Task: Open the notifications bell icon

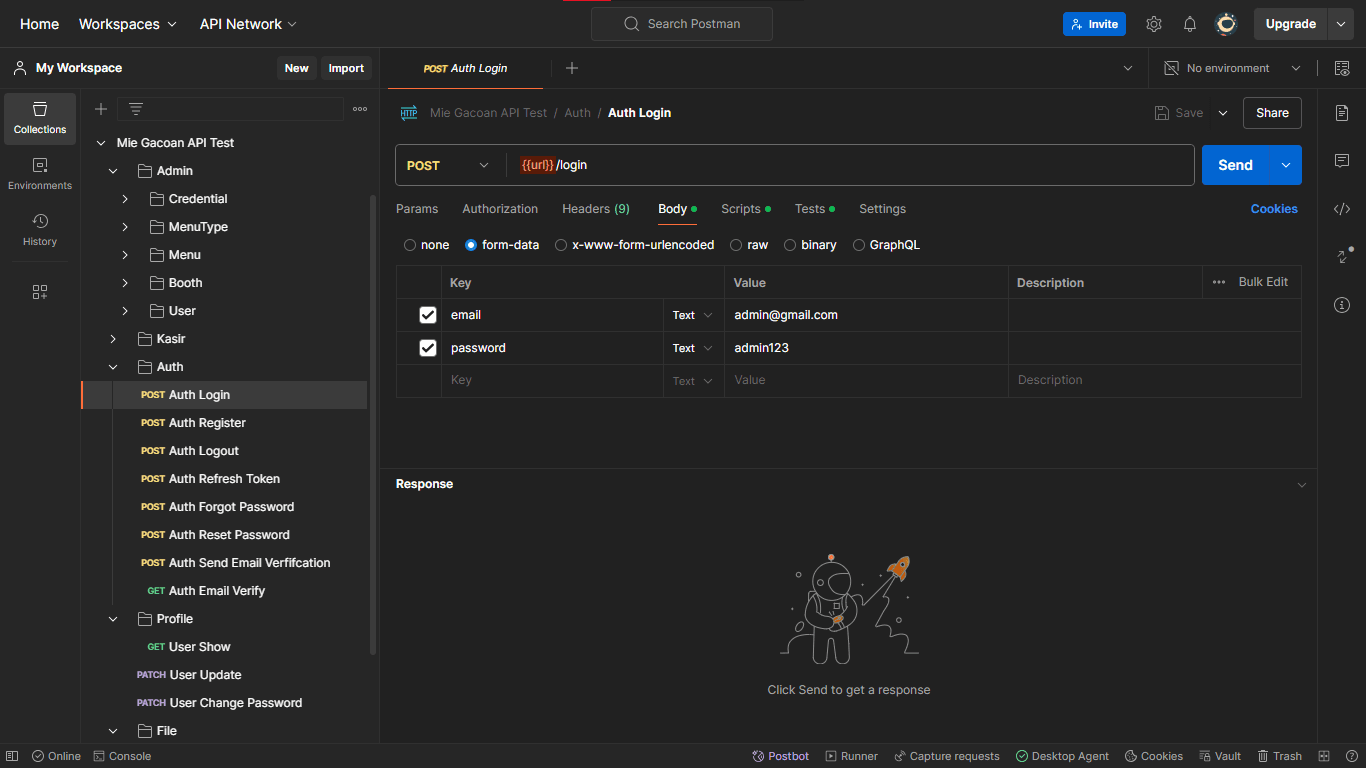Action: (1190, 24)
